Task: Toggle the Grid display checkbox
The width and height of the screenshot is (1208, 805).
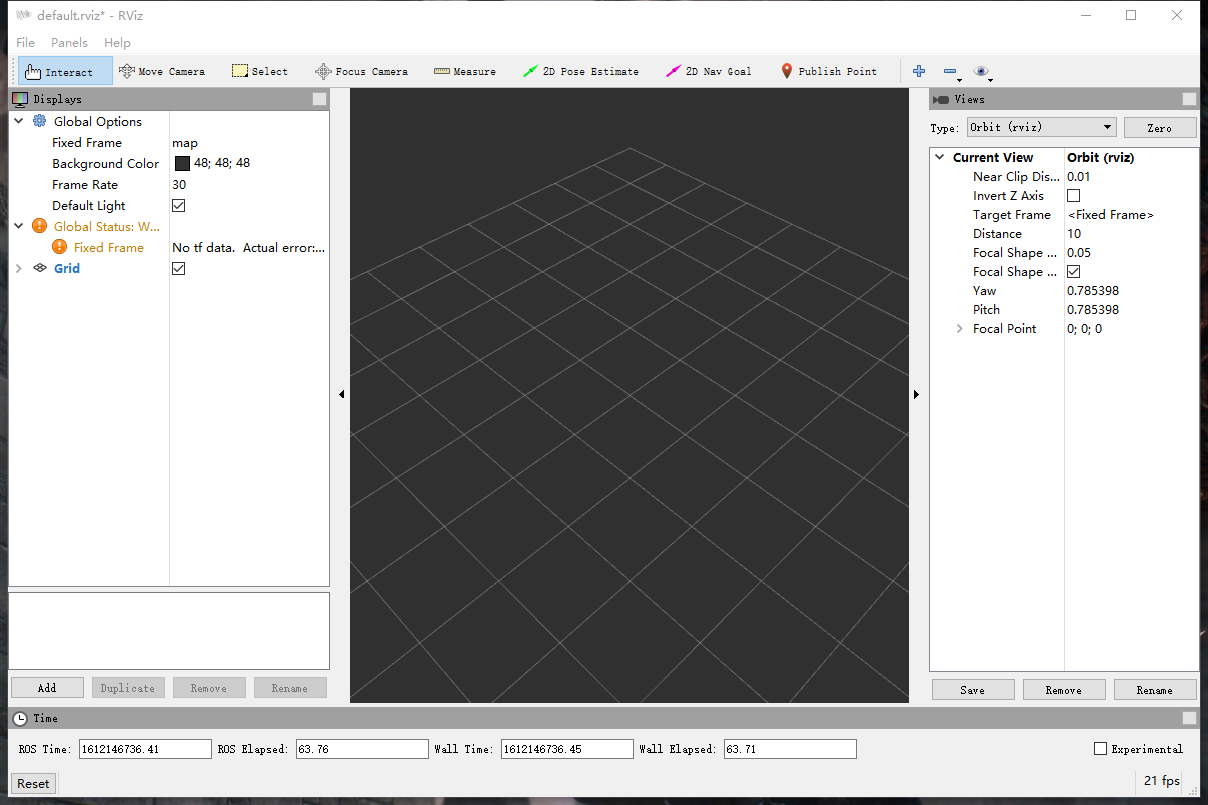Action: [x=179, y=268]
